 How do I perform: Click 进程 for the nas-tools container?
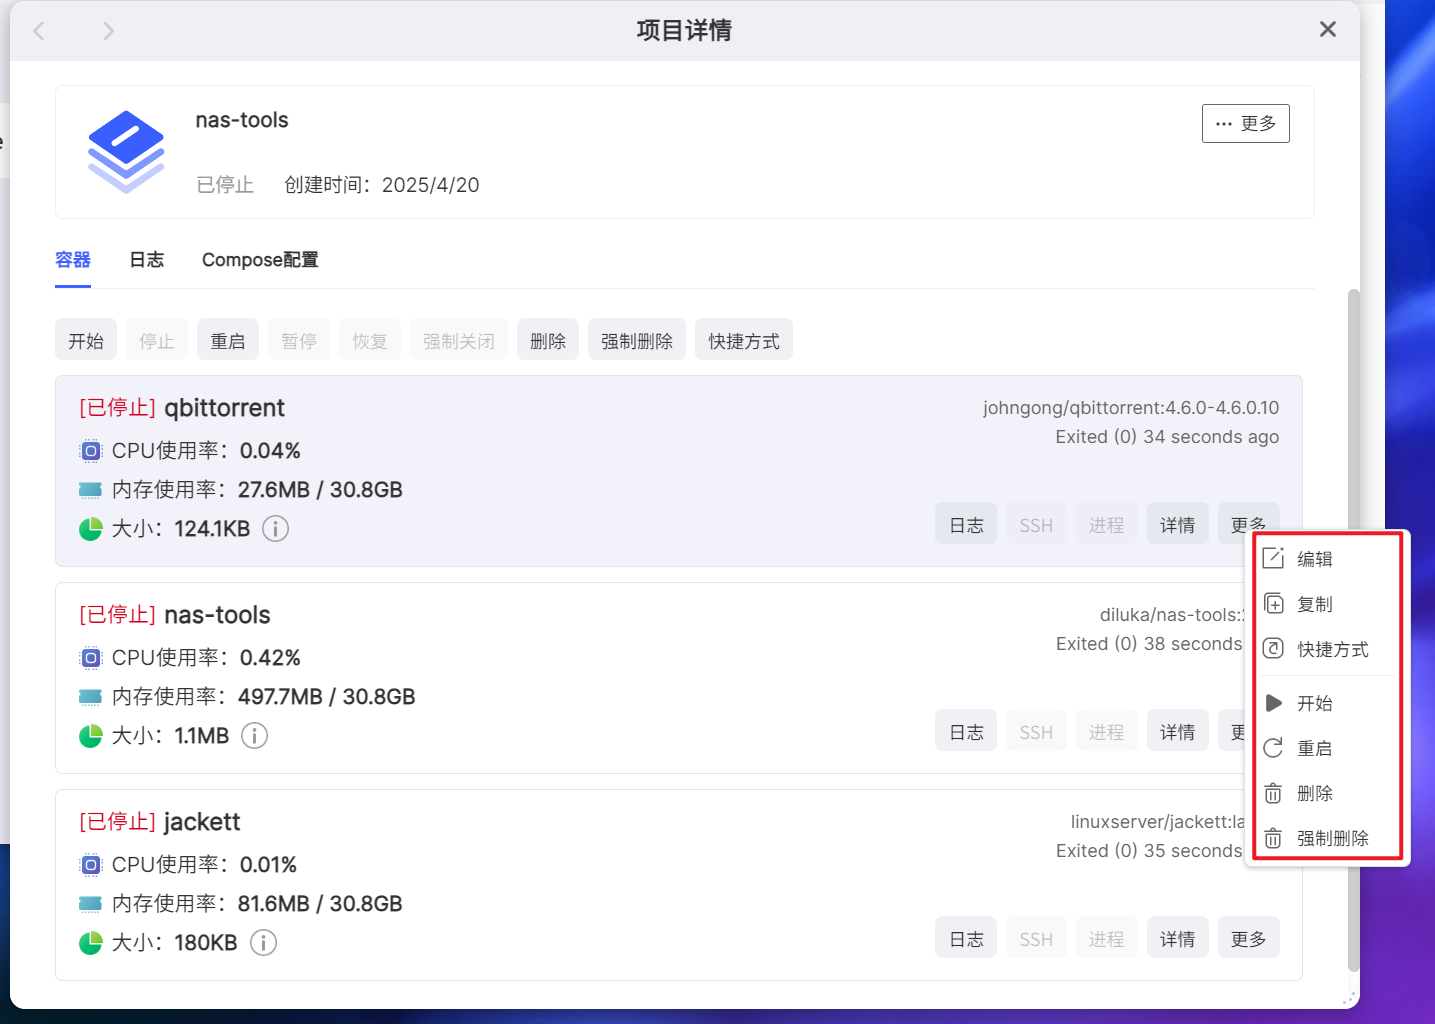1107,731
